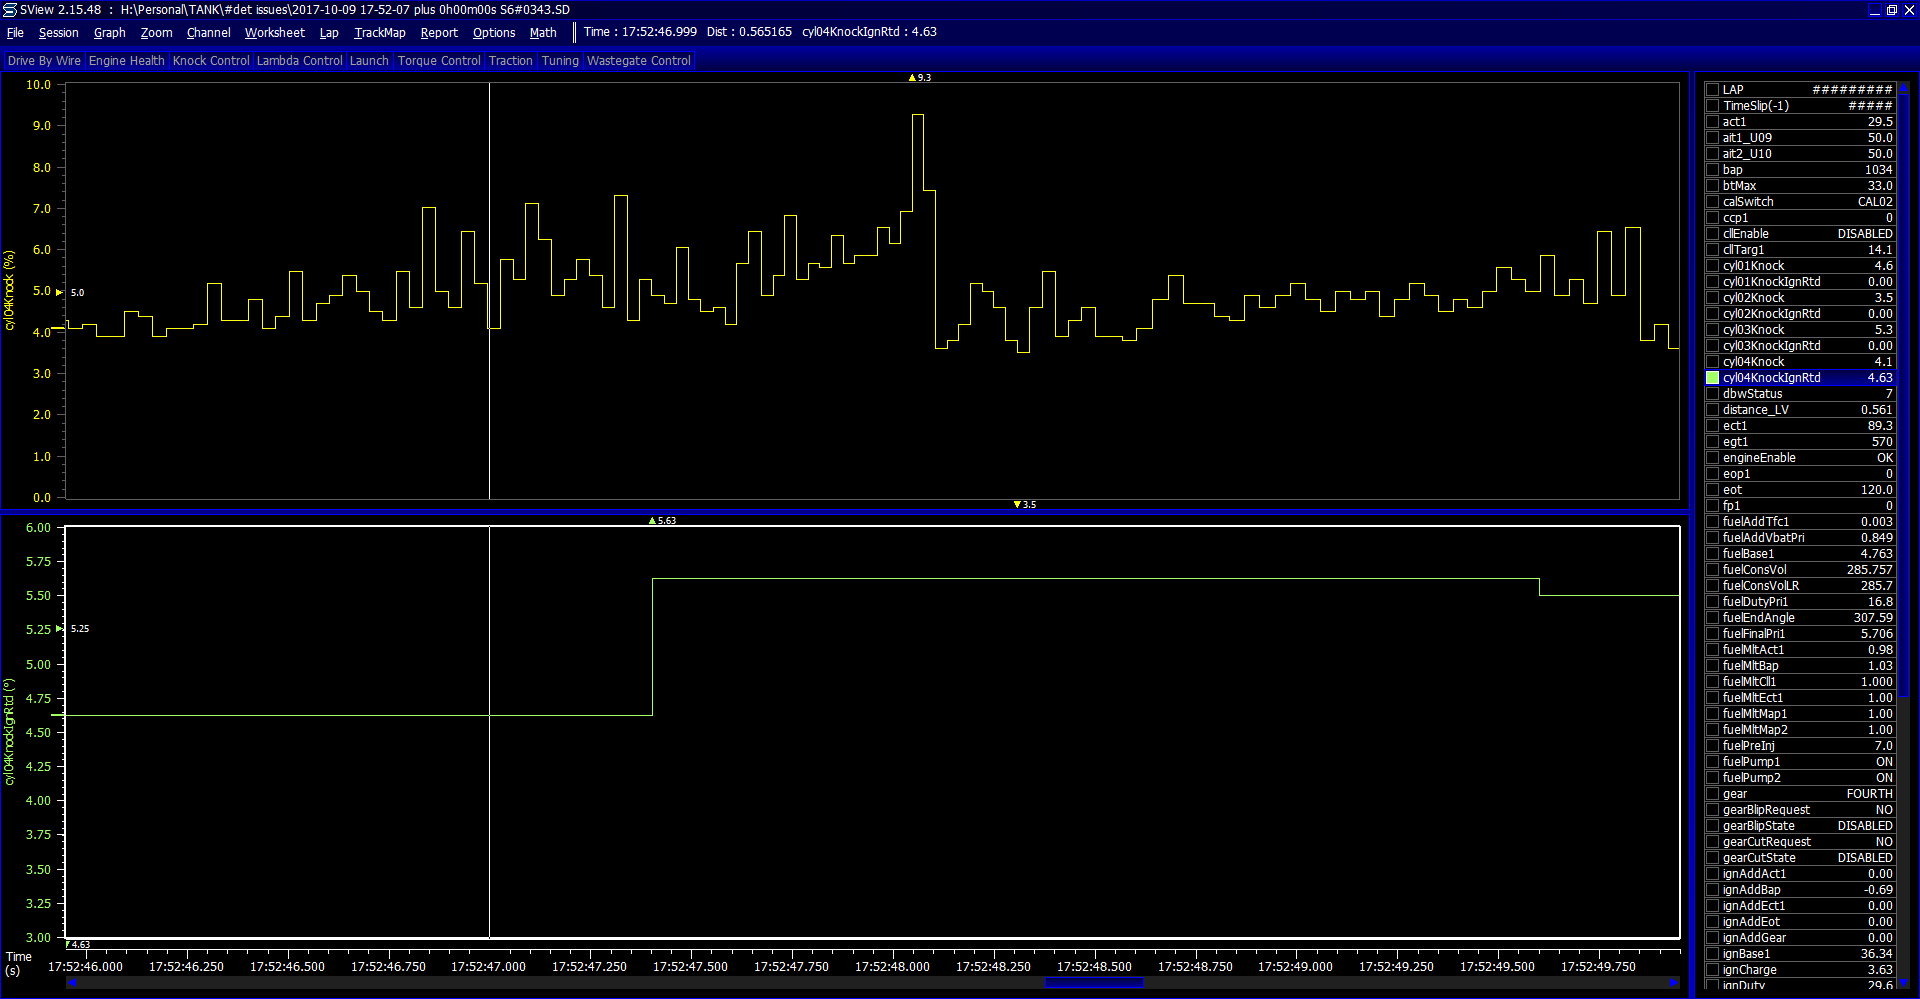
Task: Uncheck the cyl04KnockIgnRtd channel checkbox
Action: pos(1712,378)
